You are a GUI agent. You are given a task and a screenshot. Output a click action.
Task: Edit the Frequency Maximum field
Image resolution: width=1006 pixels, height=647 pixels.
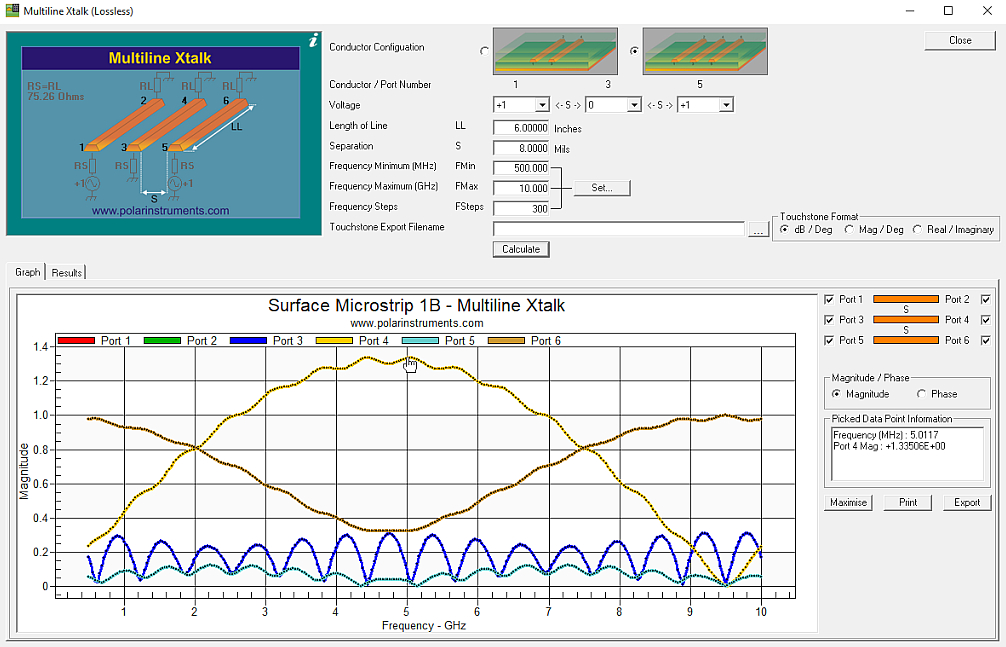click(521, 188)
